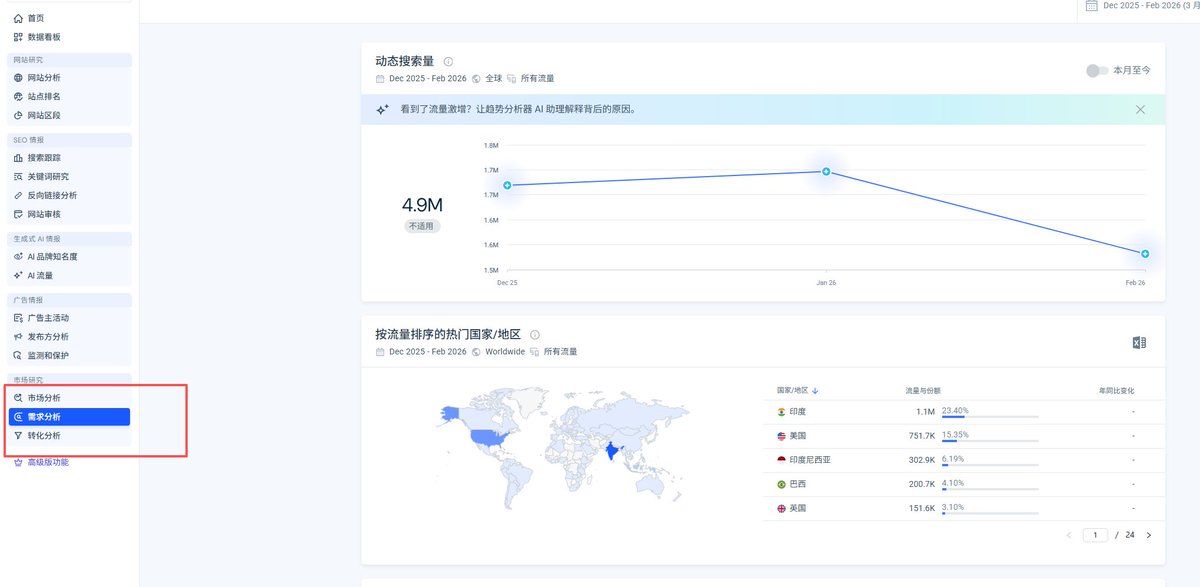Export the country table to Excel
Image resolution: width=1200 pixels, height=587 pixels.
1138,343
